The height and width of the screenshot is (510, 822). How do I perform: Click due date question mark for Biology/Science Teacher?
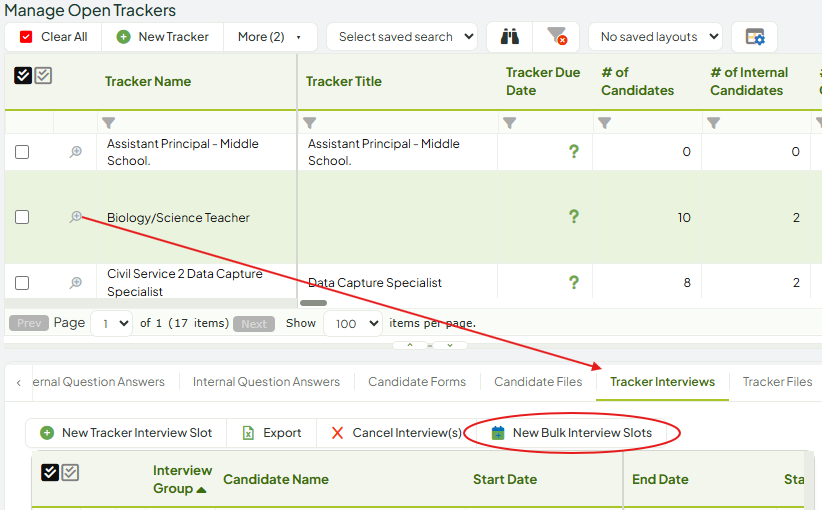(x=574, y=216)
